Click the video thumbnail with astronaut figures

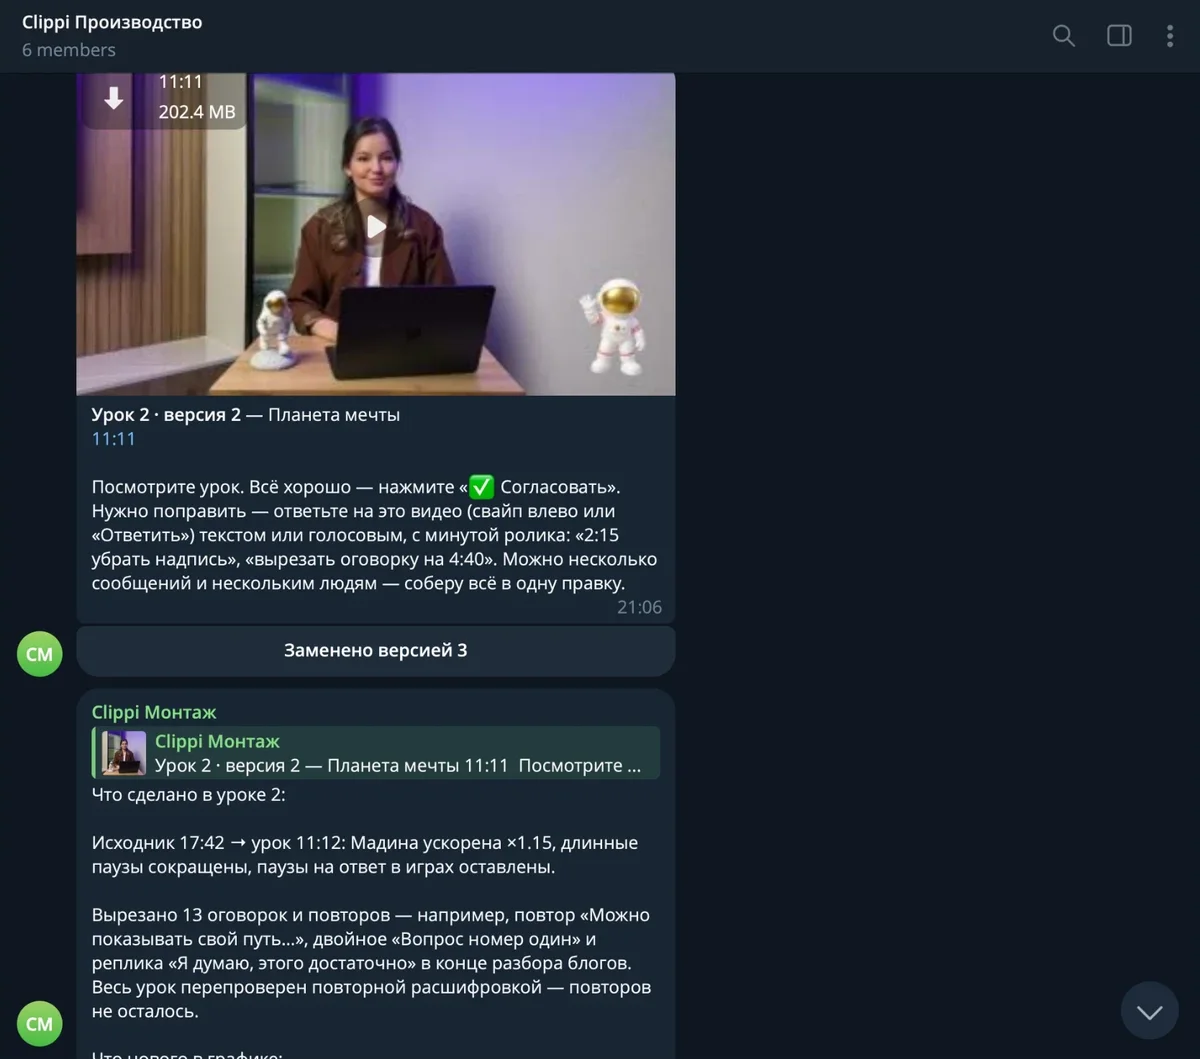click(x=375, y=234)
